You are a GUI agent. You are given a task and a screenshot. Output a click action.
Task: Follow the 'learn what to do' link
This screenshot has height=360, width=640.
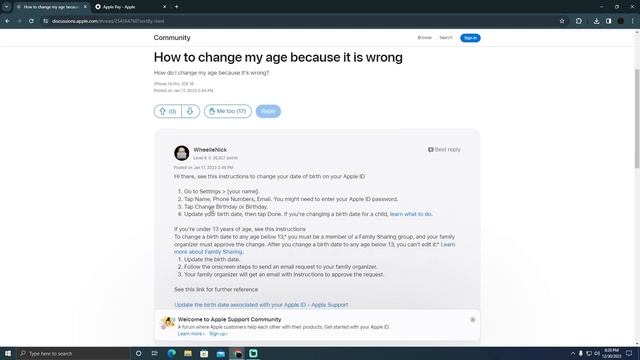coord(411,214)
